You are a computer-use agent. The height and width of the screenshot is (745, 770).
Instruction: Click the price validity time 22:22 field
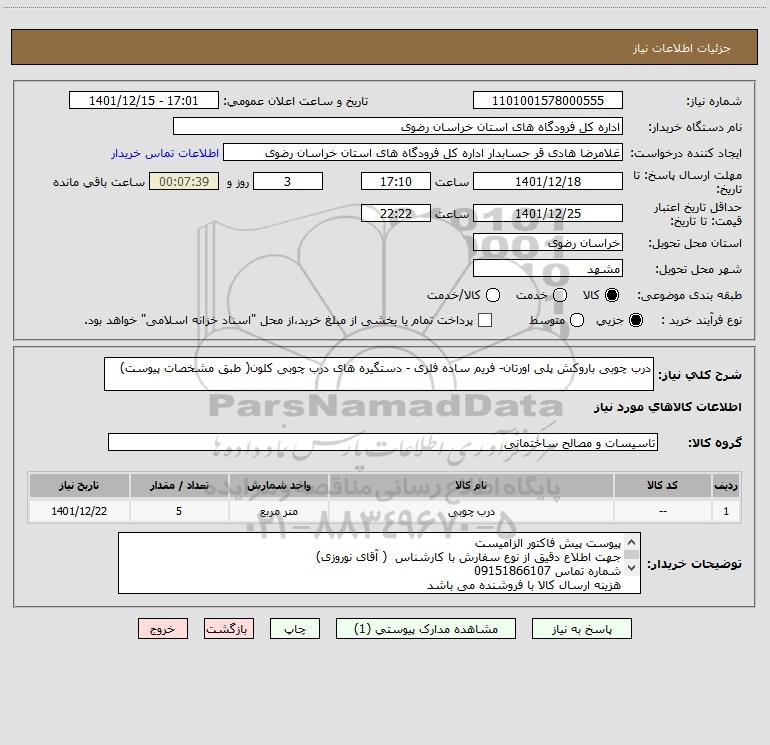click(396, 213)
